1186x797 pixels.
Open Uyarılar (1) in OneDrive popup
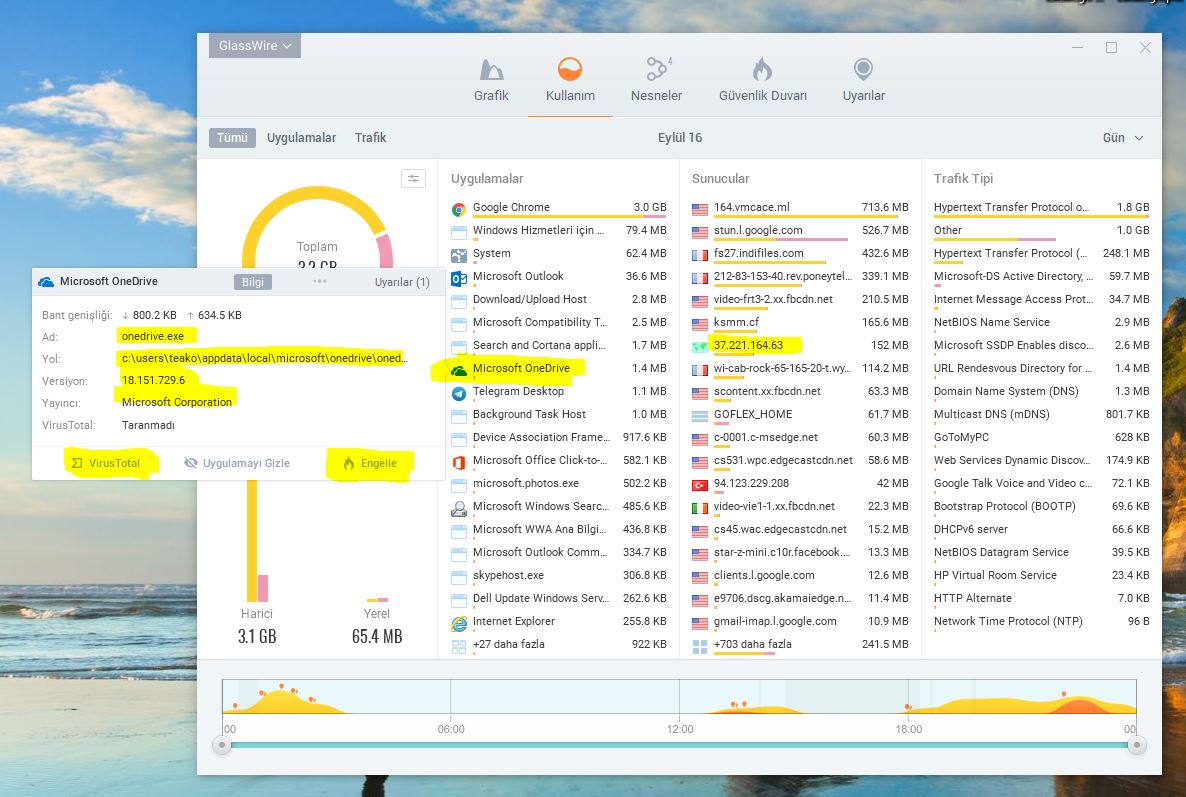402,282
